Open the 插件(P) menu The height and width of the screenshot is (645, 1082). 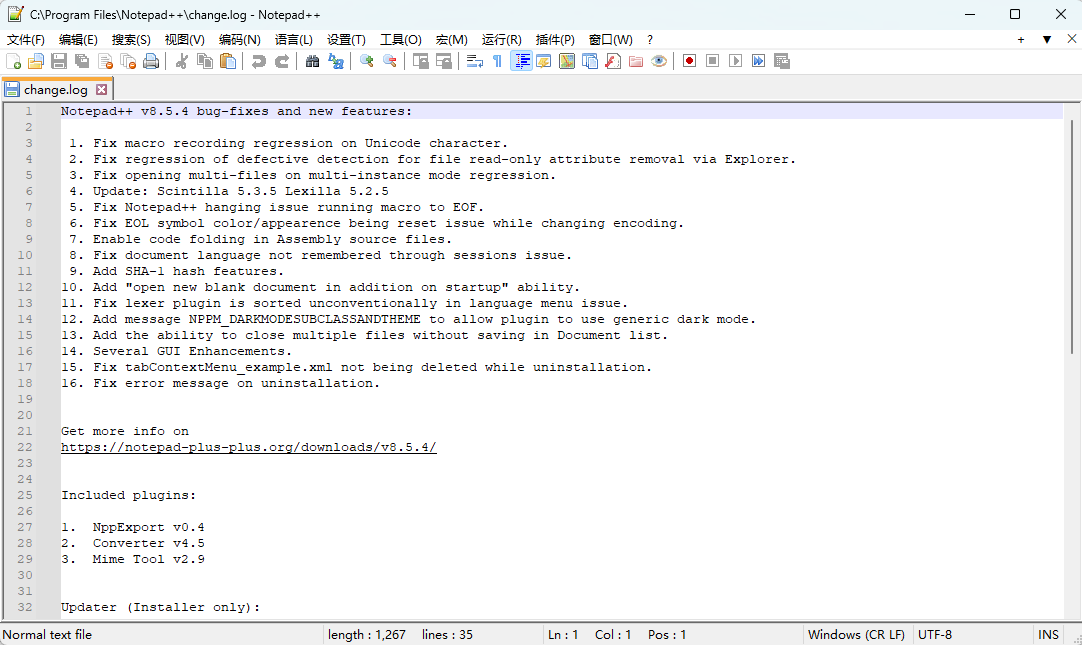(555, 40)
